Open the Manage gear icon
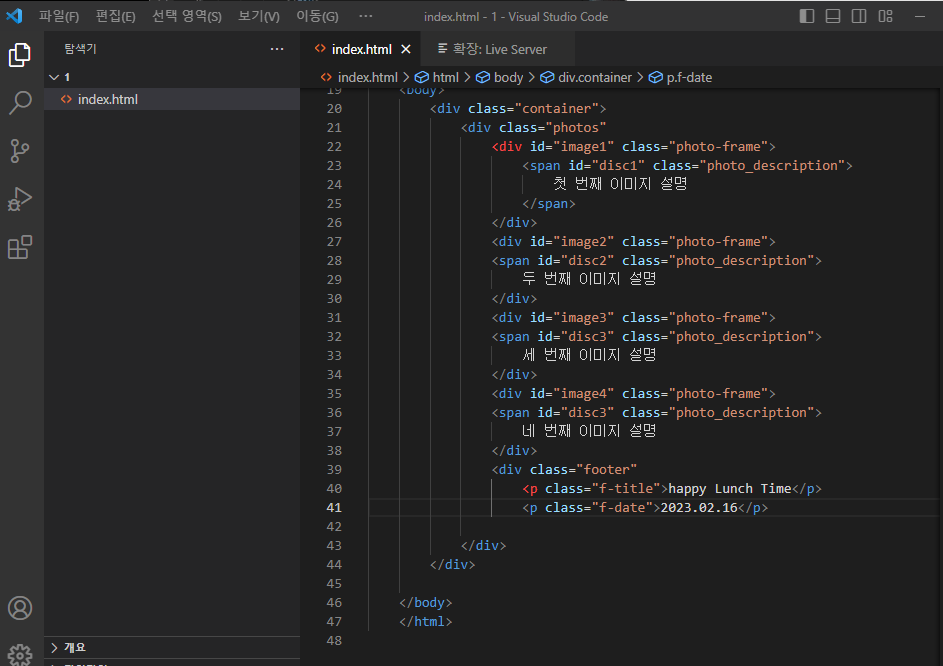 tap(20, 655)
